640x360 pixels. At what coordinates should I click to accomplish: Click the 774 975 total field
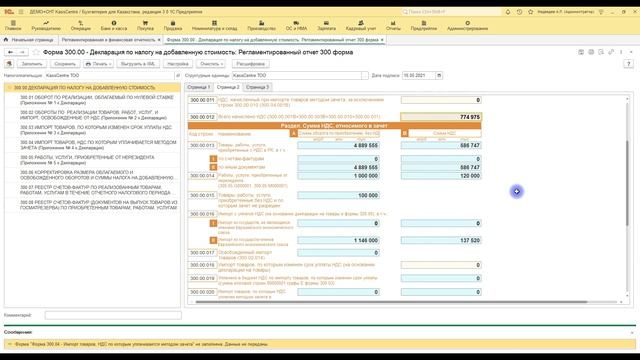click(x=441, y=117)
